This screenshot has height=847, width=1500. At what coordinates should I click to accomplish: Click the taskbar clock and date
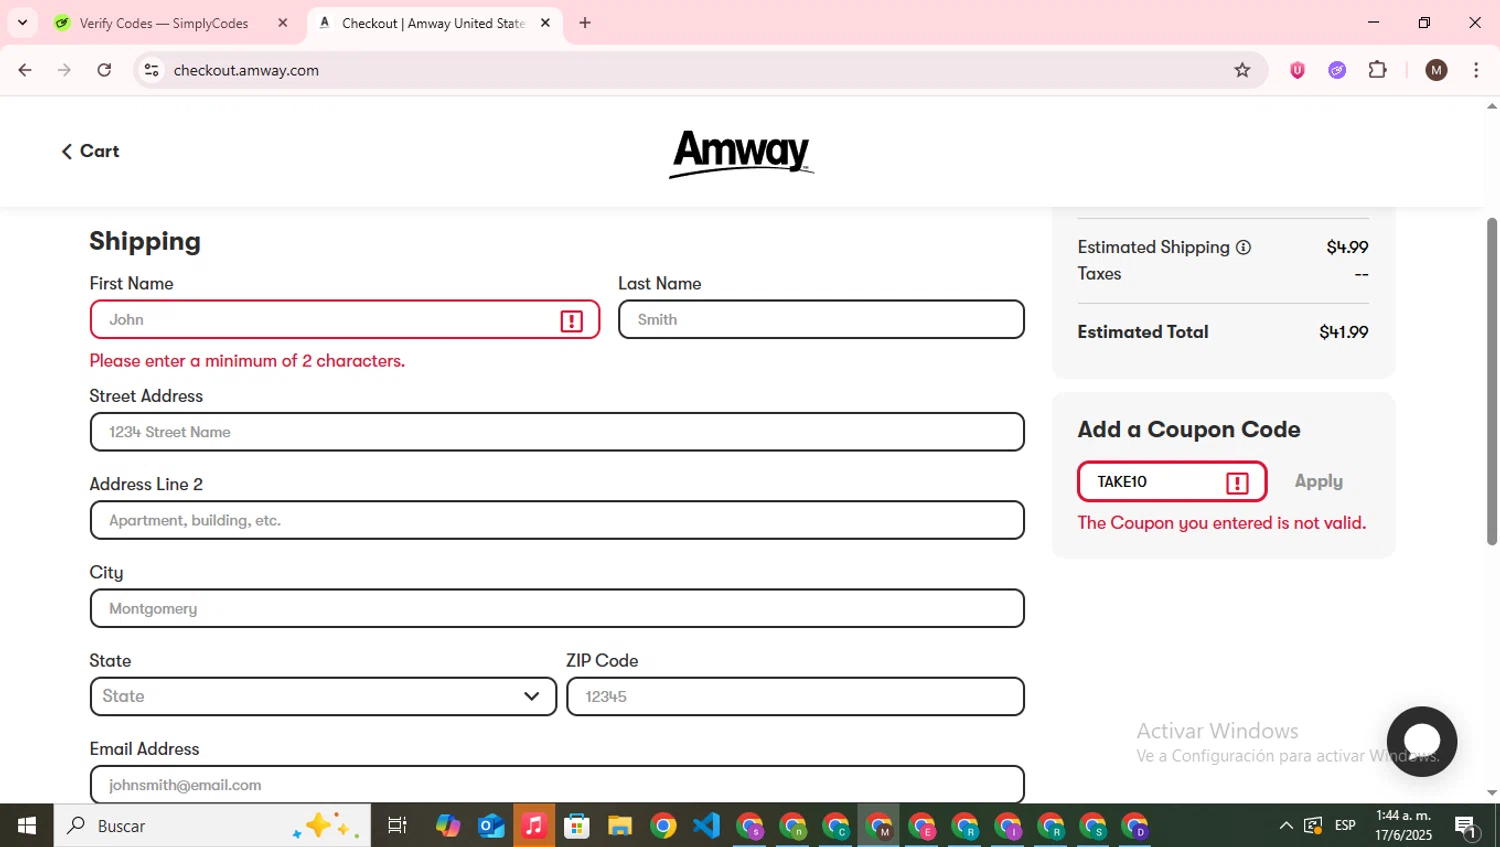pos(1403,826)
